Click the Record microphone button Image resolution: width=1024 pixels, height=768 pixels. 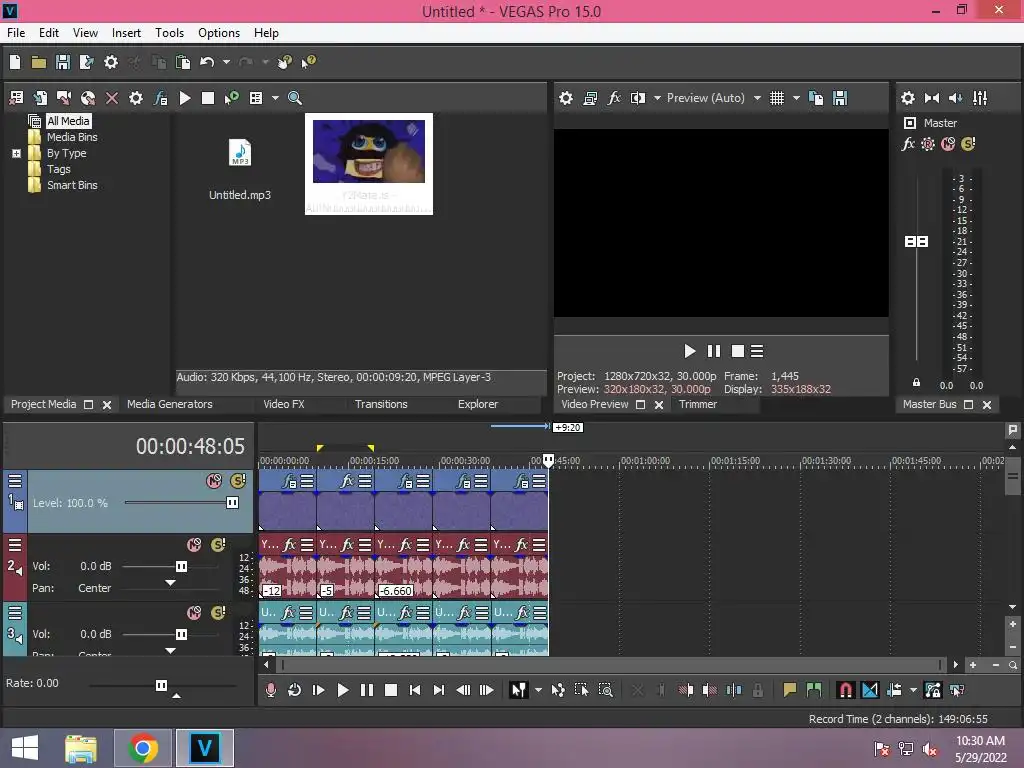pos(270,690)
